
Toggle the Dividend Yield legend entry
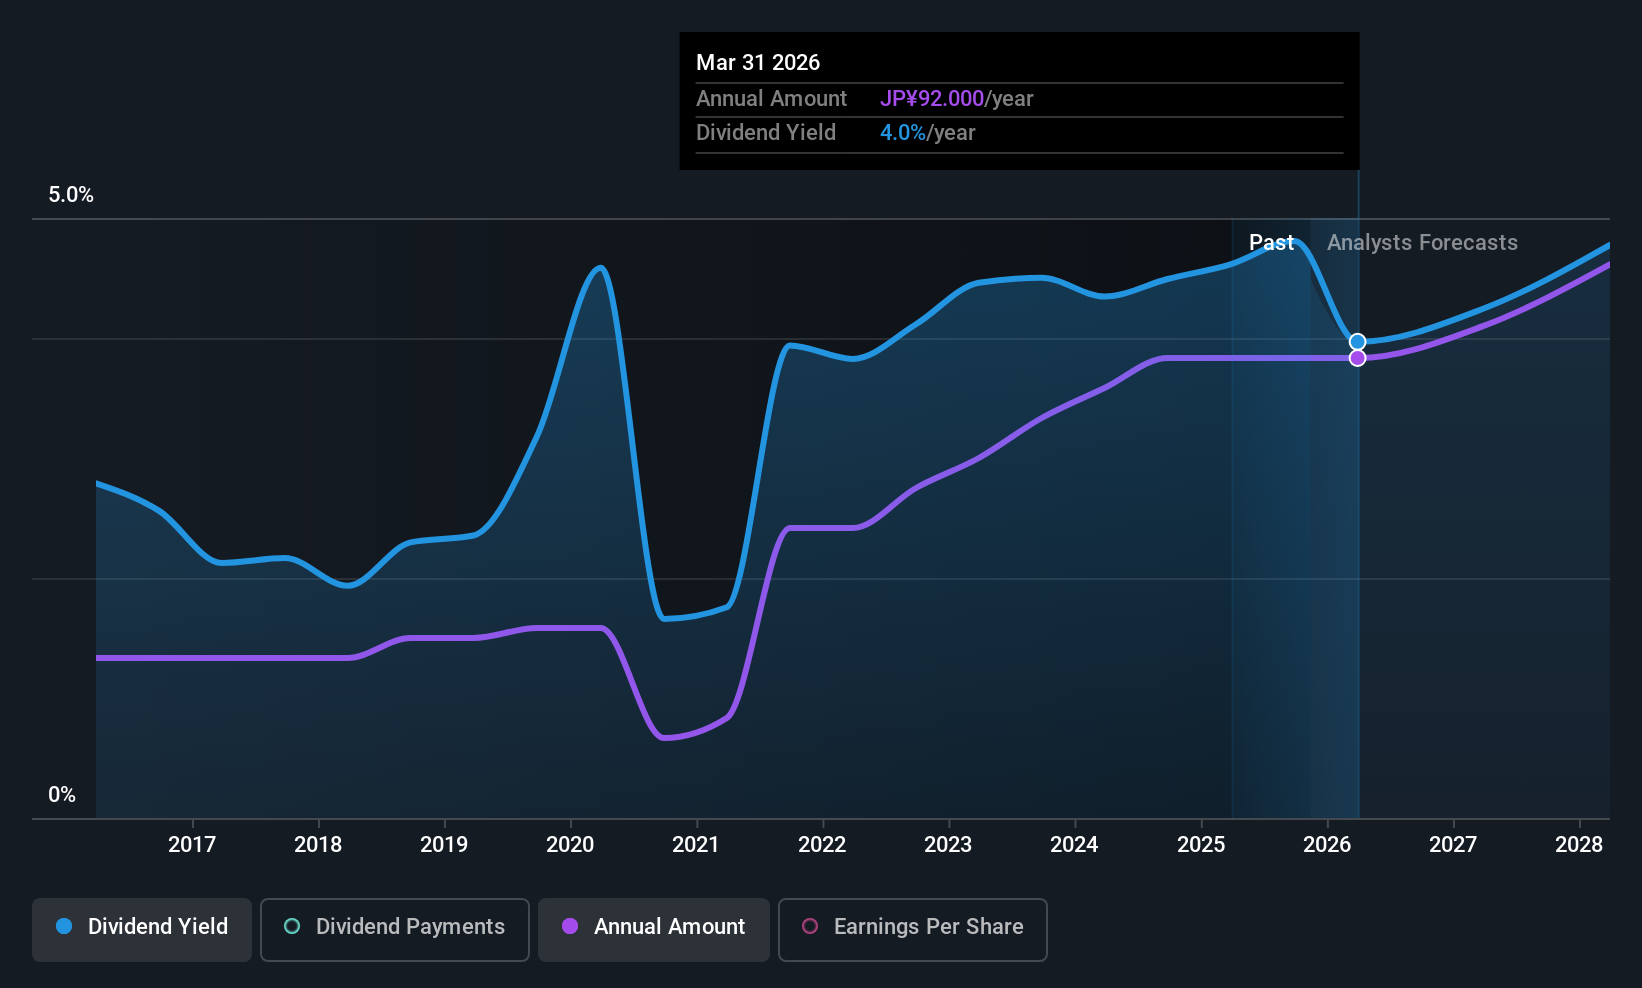tap(141, 927)
